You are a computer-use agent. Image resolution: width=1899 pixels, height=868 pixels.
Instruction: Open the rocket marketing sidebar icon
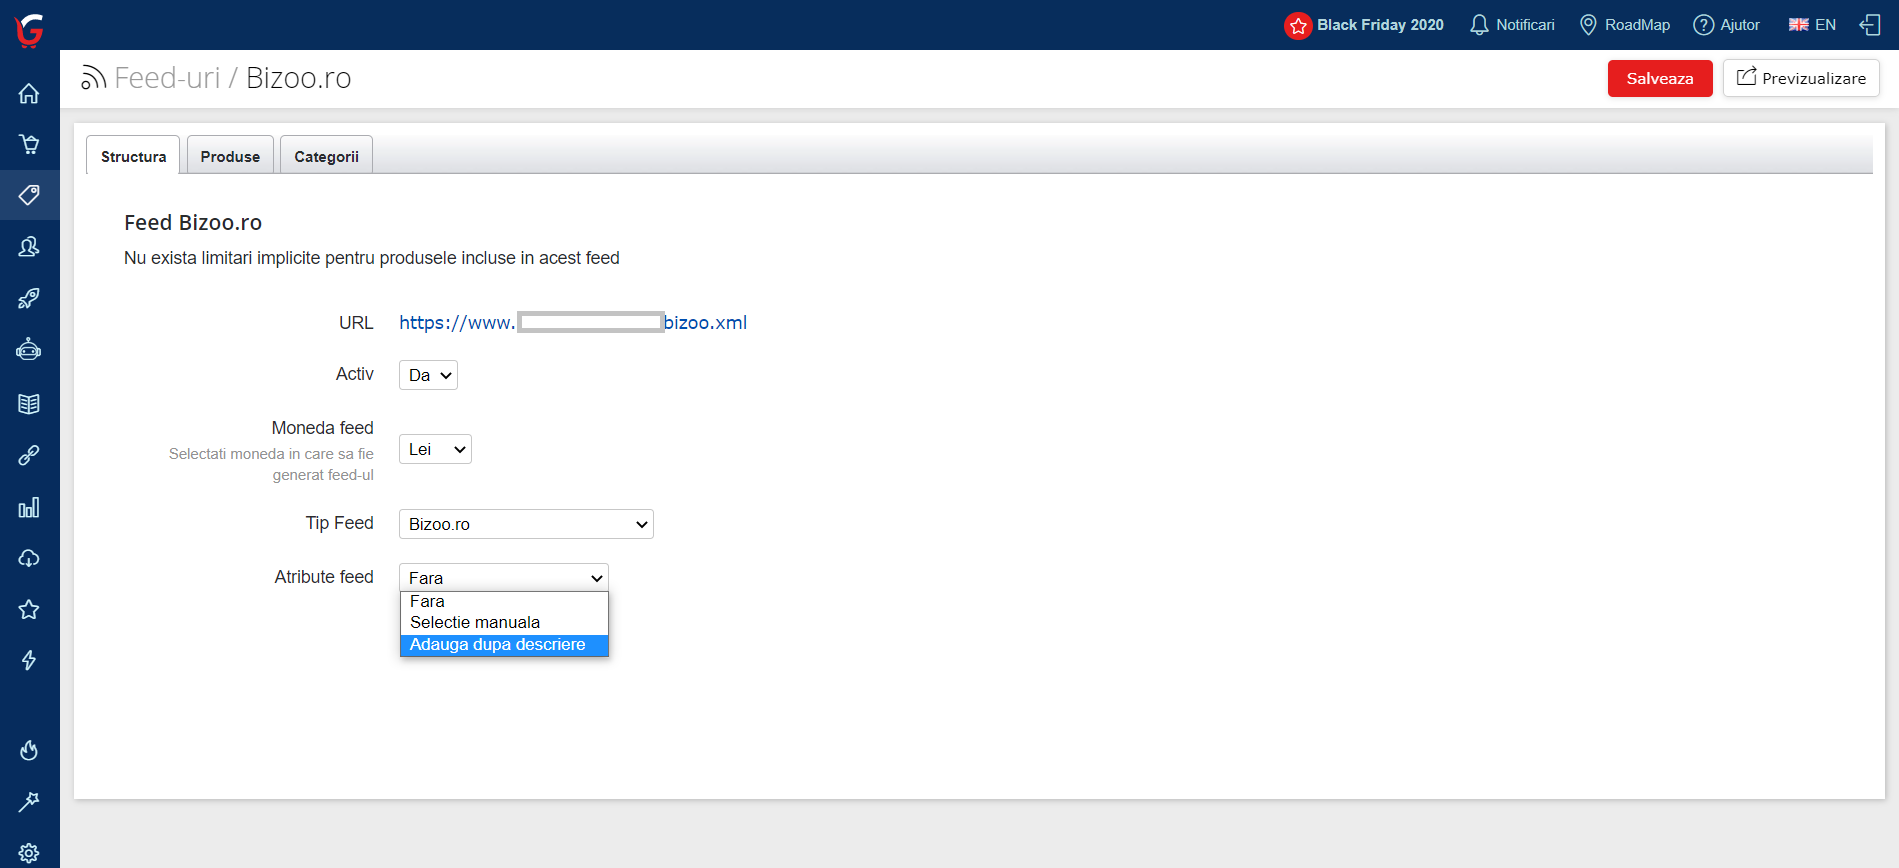coord(29,298)
